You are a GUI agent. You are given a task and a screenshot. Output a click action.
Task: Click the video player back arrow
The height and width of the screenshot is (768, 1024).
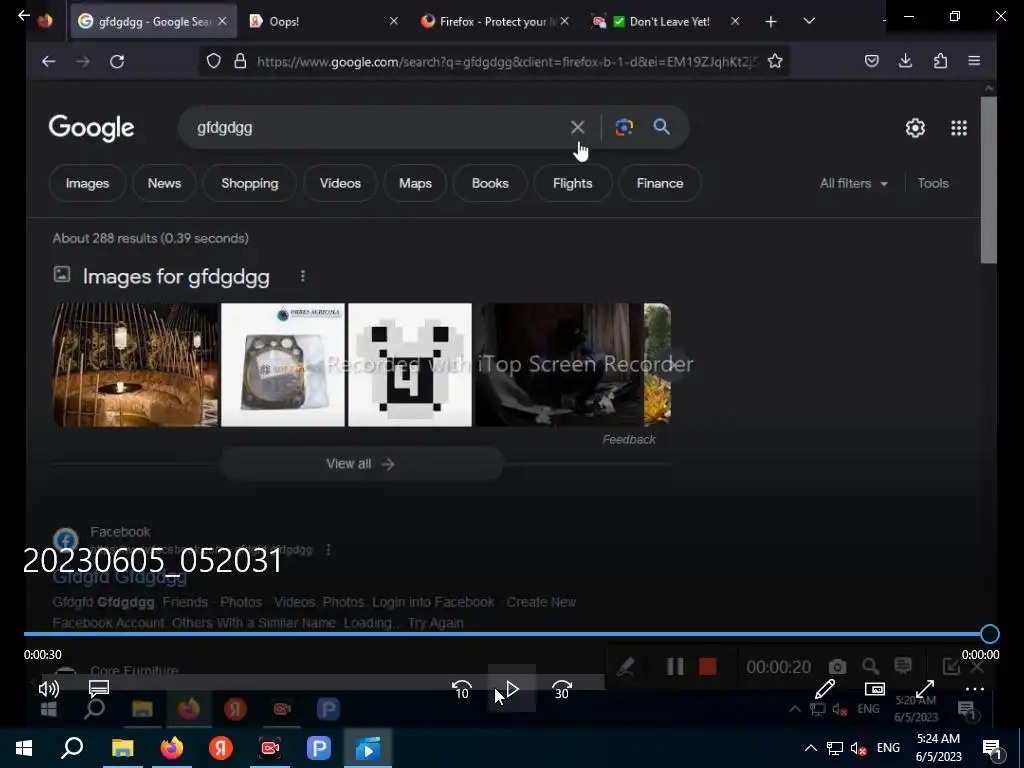[x=24, y=15]
